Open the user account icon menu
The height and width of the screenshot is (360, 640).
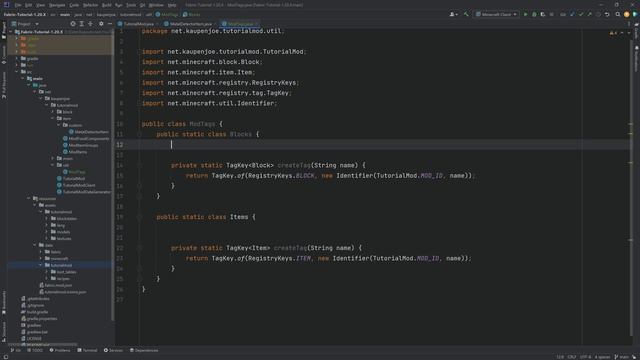[453, 14]
